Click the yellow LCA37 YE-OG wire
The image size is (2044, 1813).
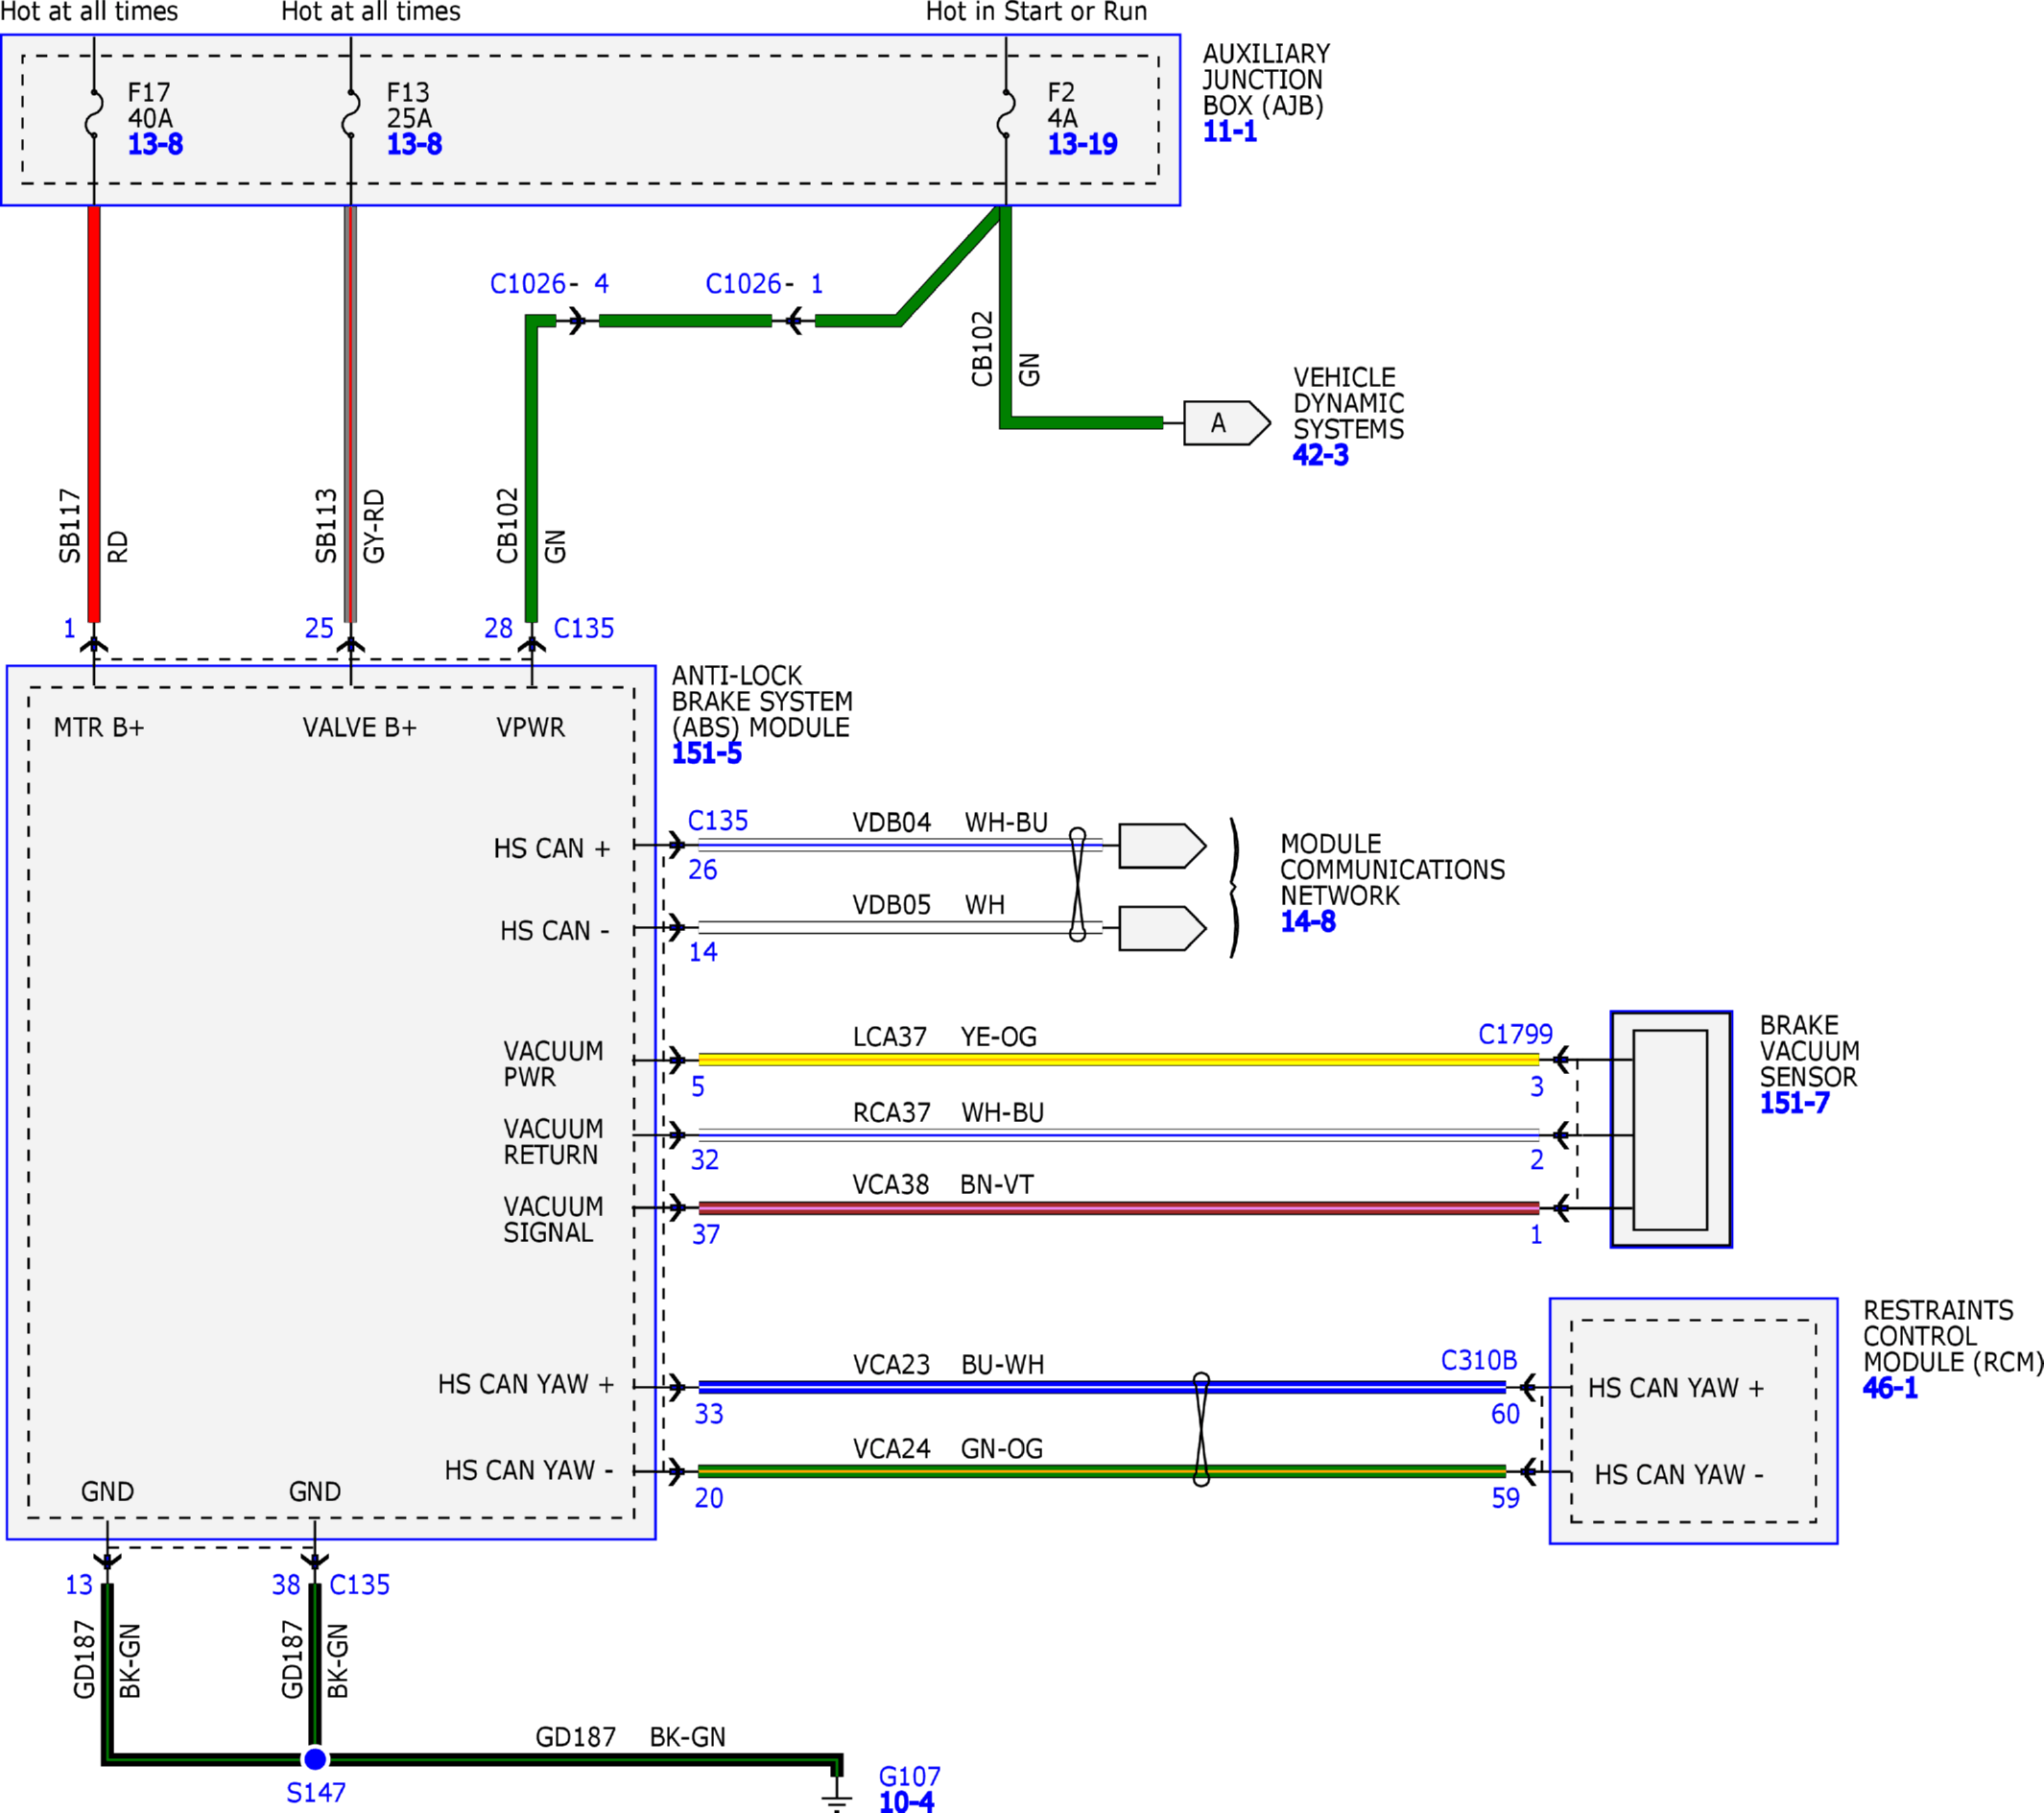pos(1118,1059)
